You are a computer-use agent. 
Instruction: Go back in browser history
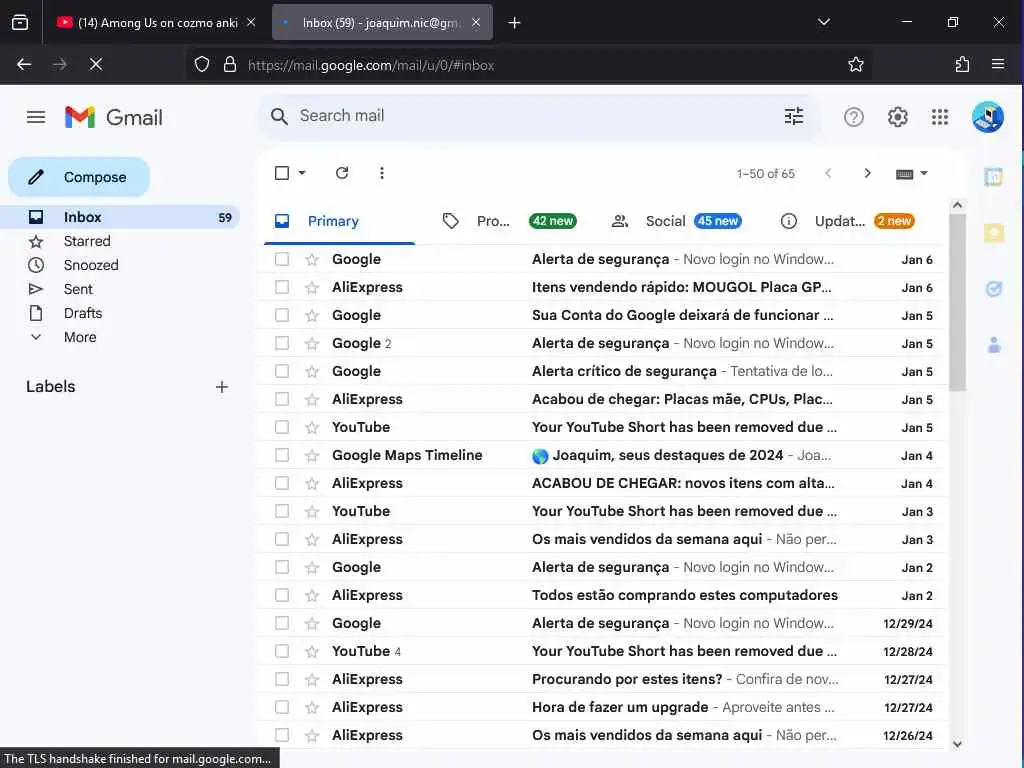click(24, 64)
